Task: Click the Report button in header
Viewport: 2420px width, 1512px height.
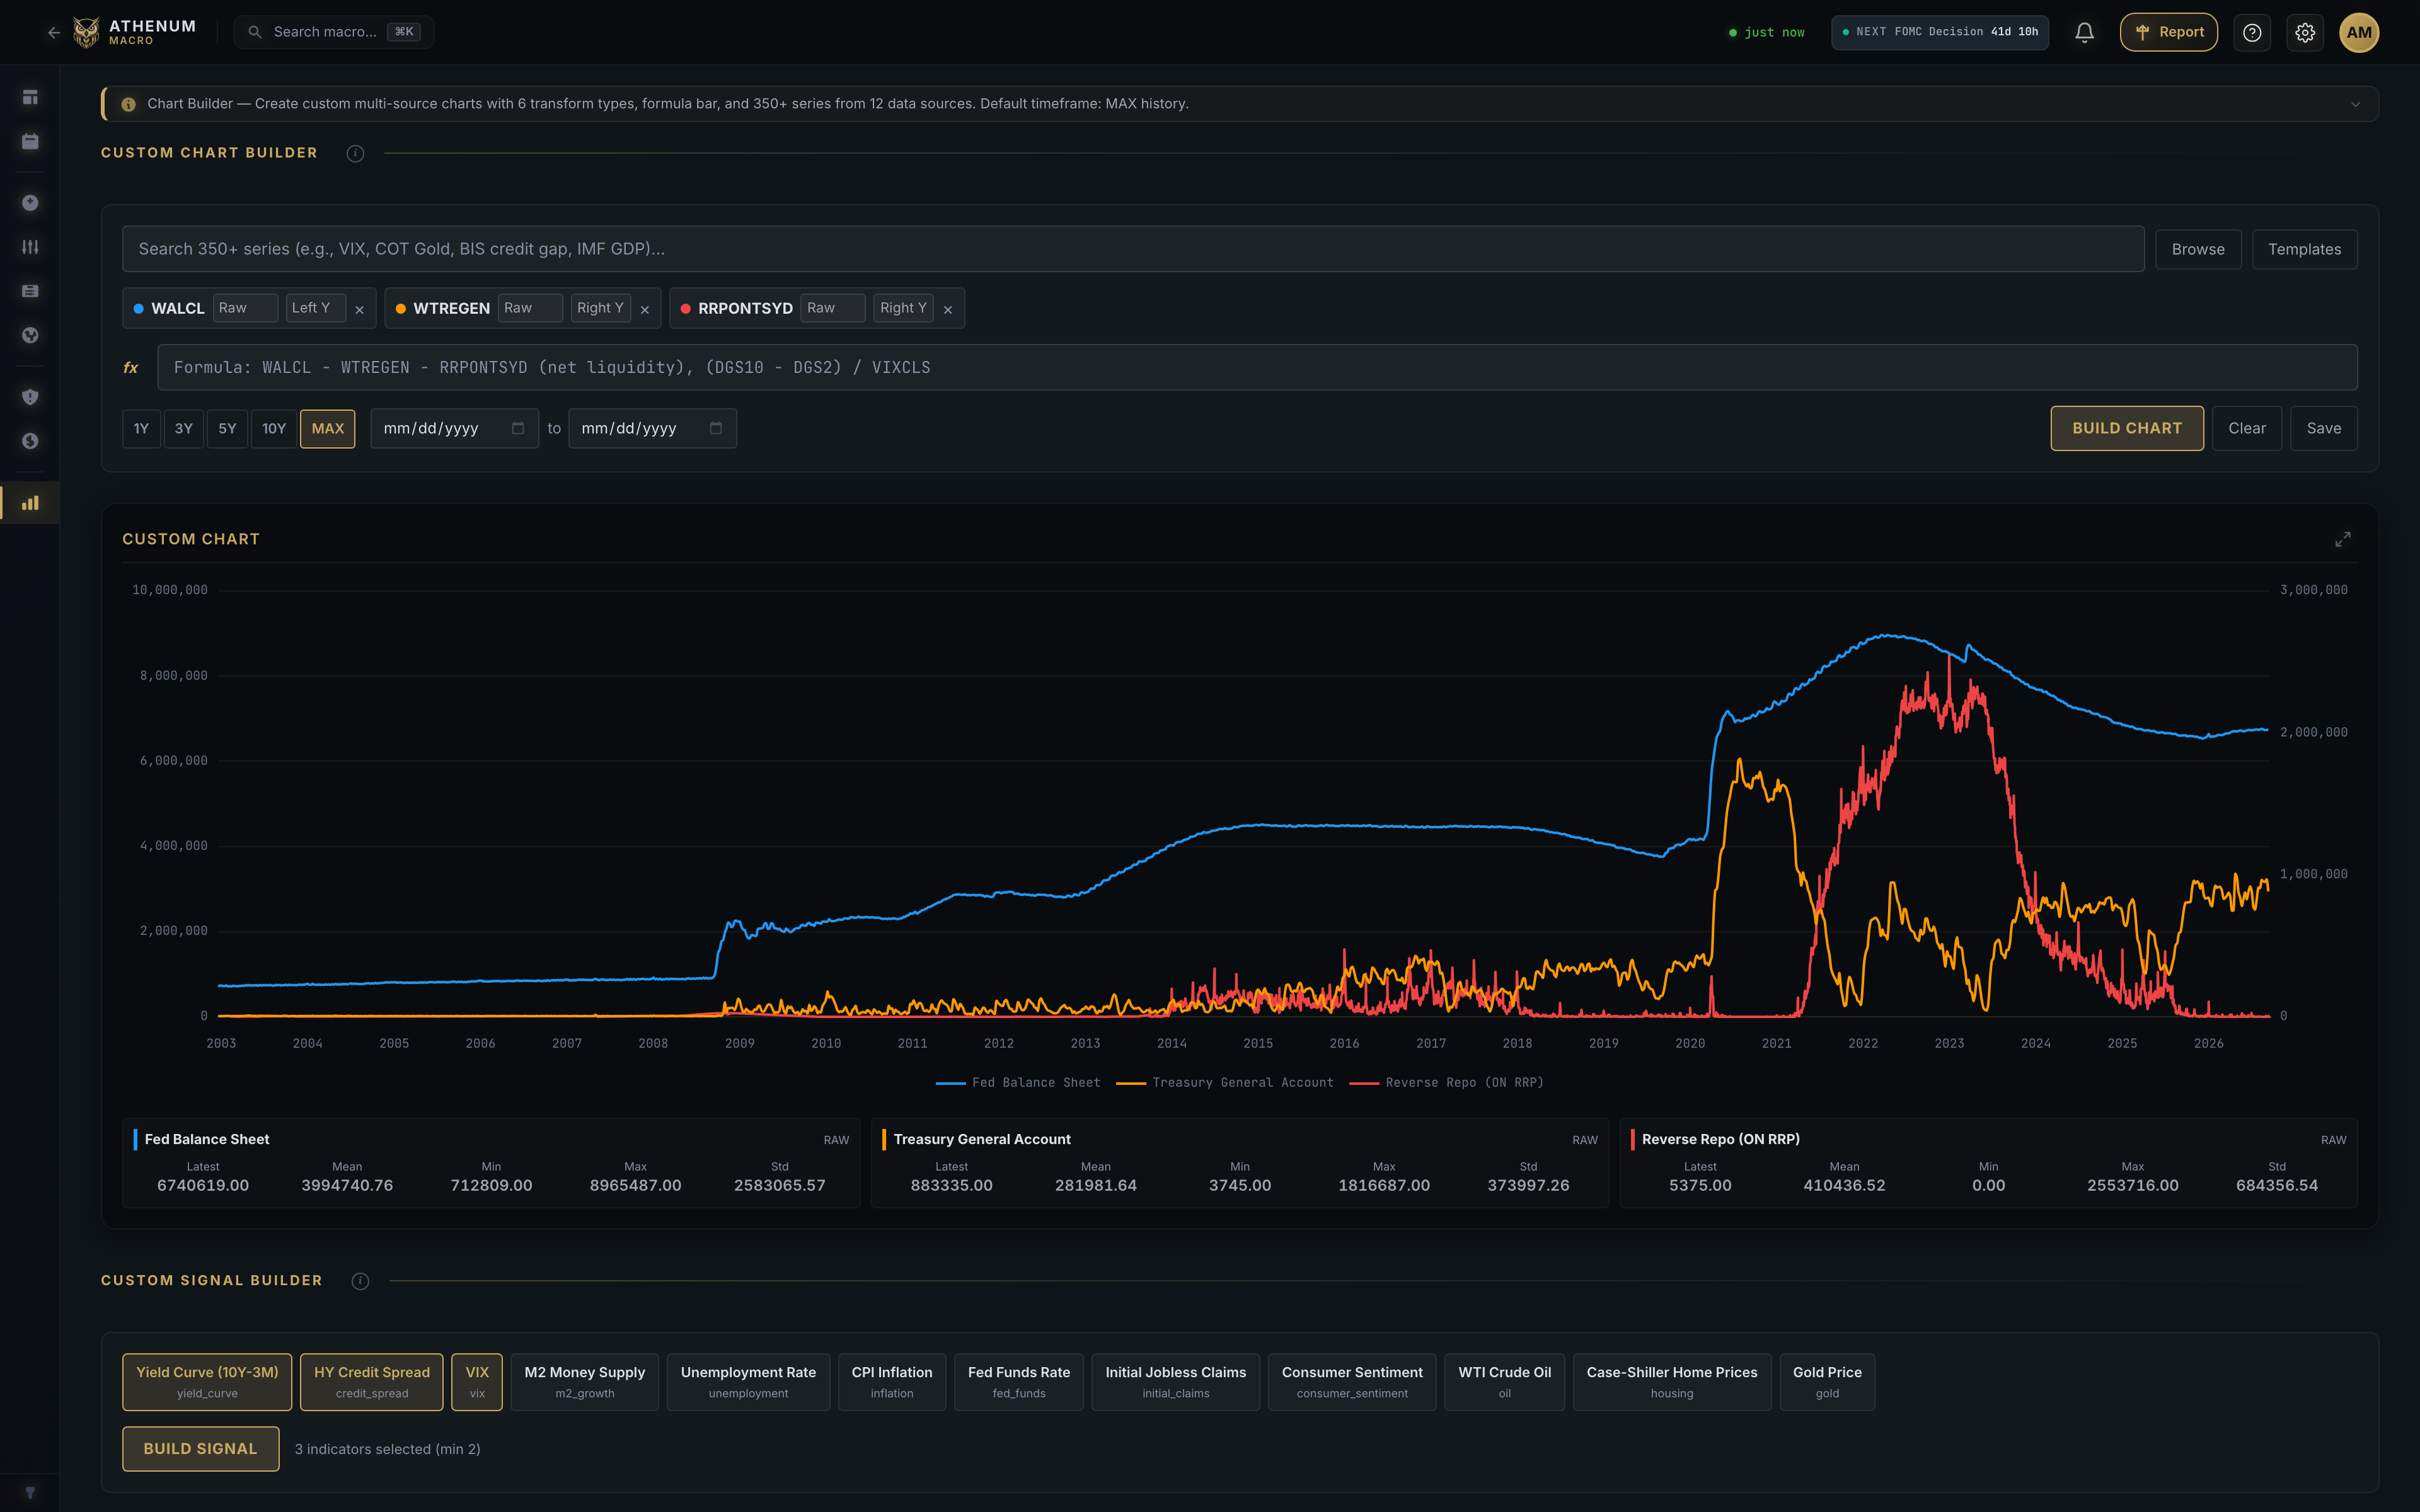Action: point(2169,32)
